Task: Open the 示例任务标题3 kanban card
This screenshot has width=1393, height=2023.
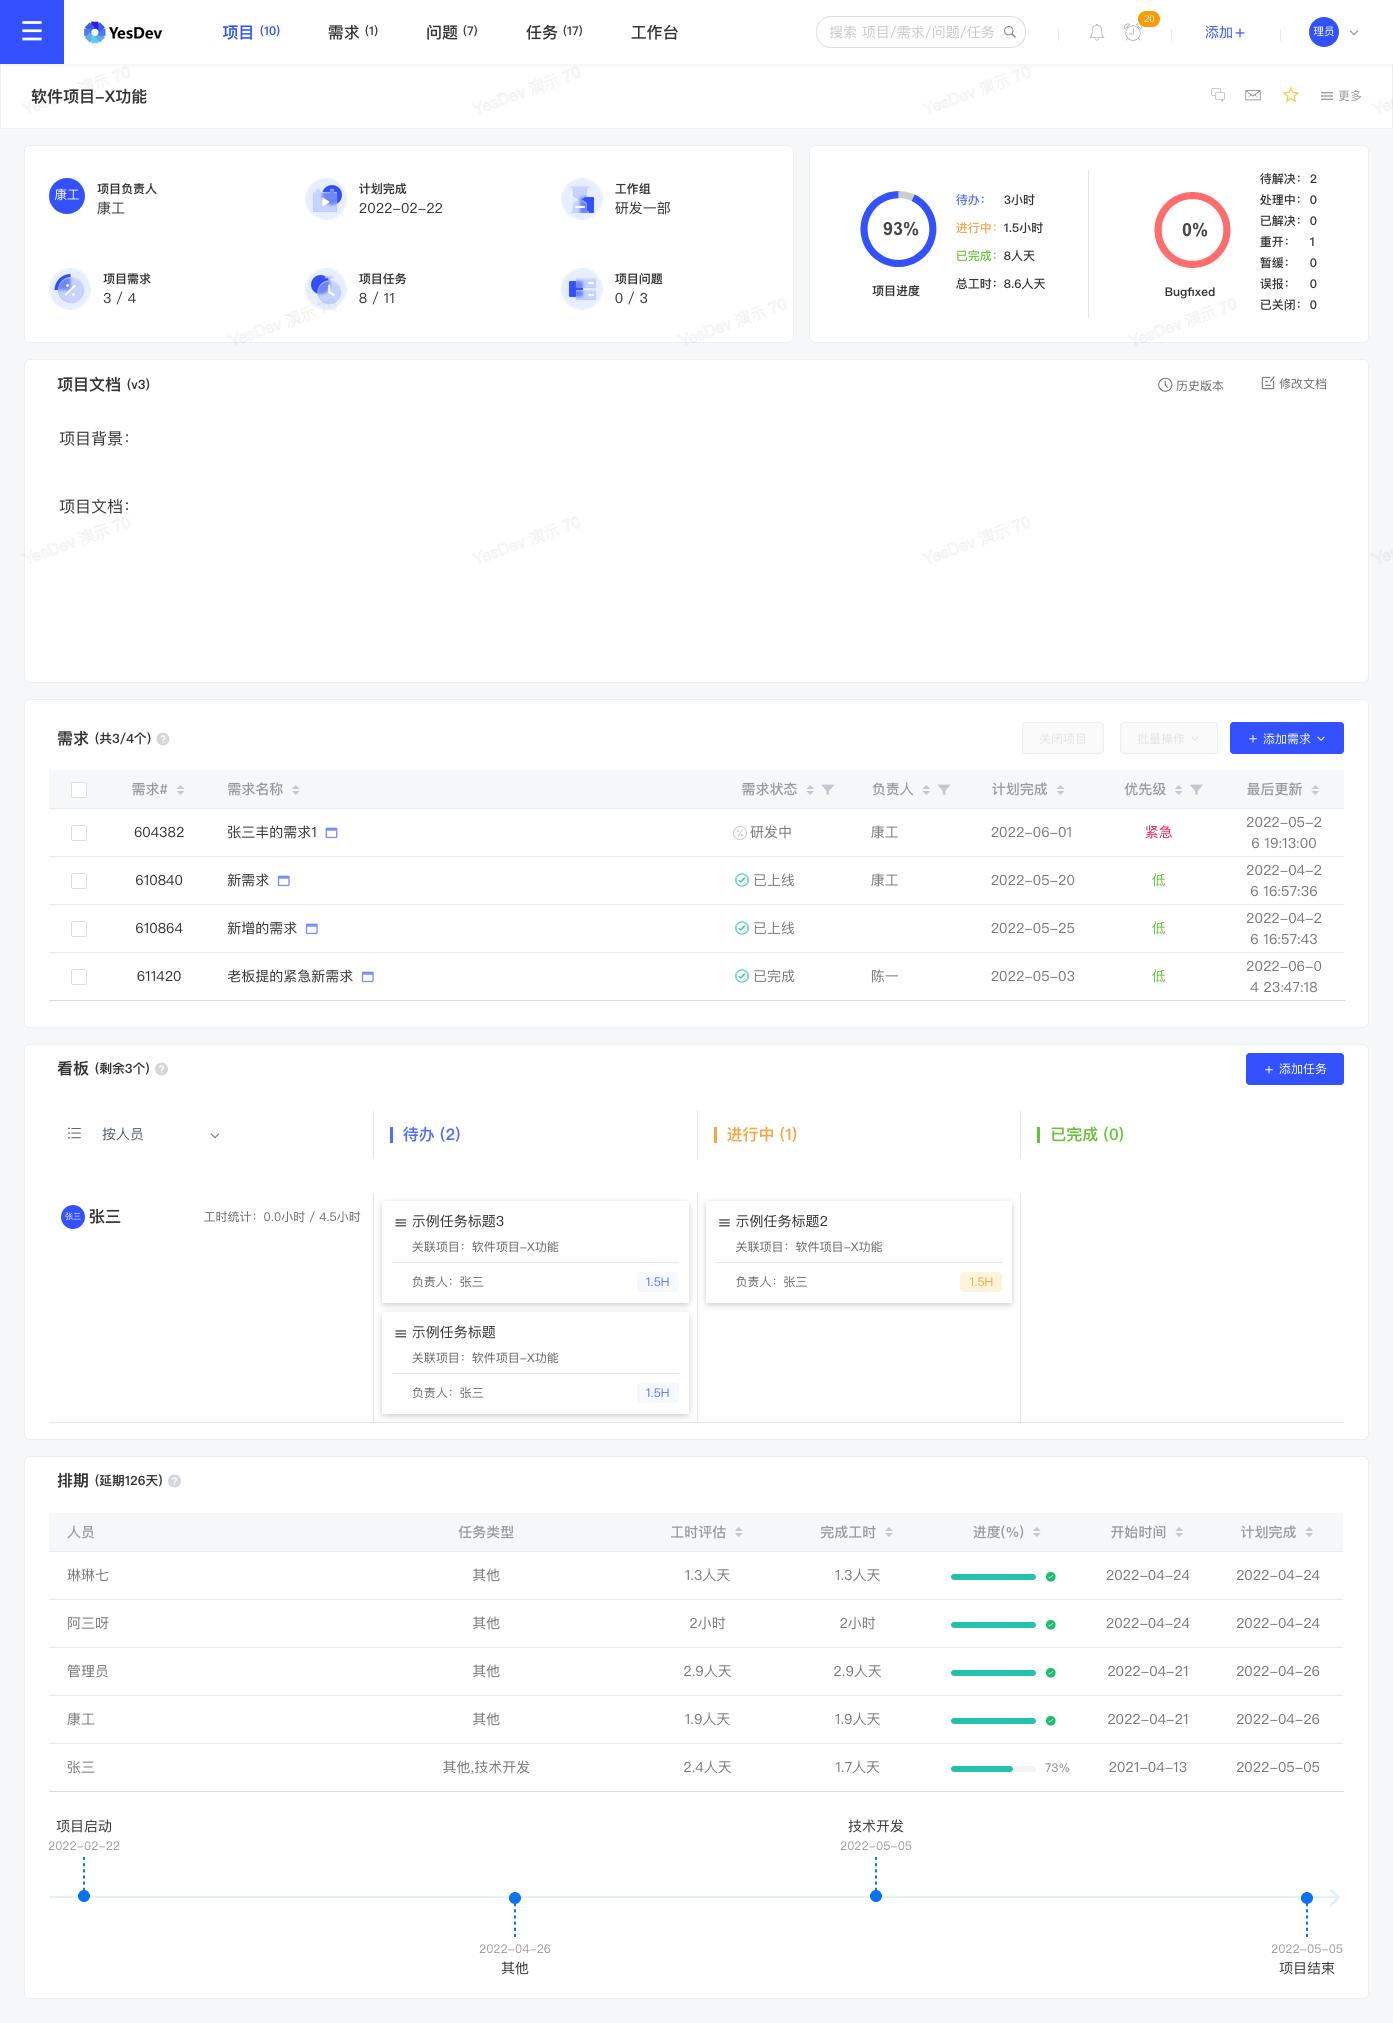Action: (x=536, y=1252)
